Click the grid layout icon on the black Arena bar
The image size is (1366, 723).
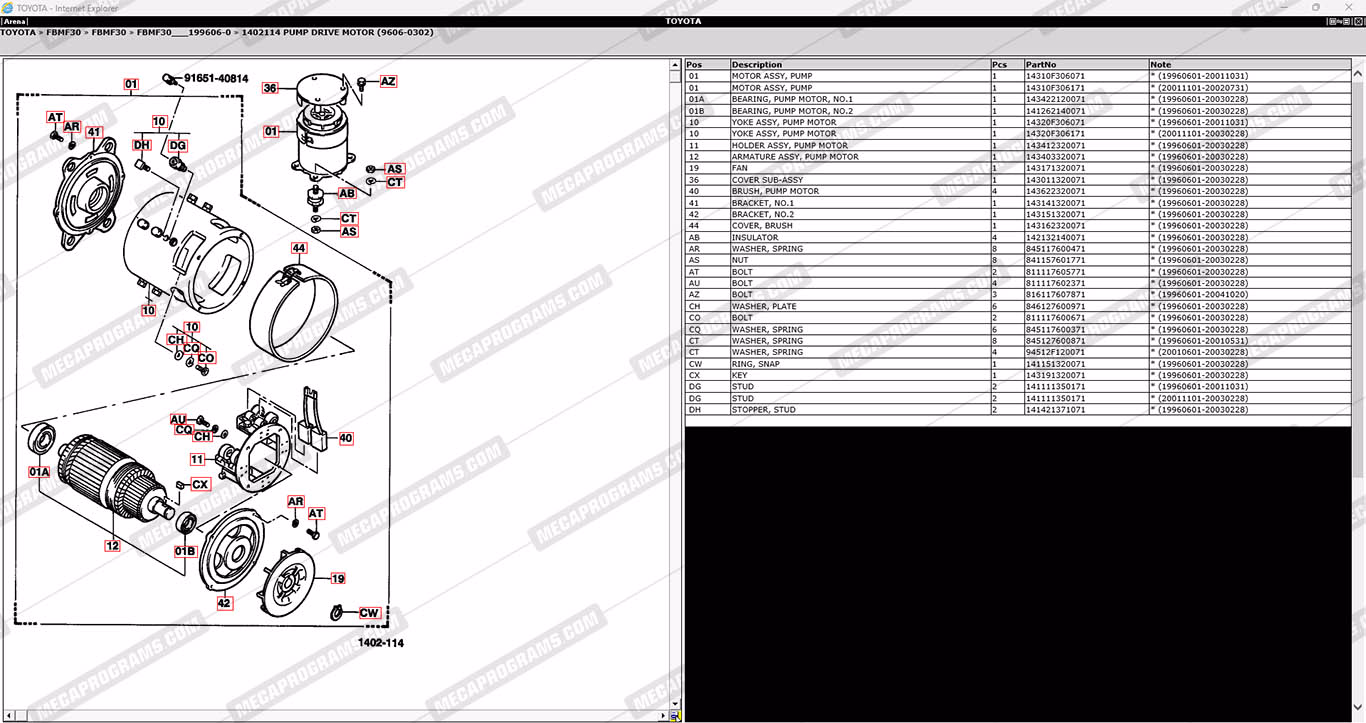tap(1334, 21)
